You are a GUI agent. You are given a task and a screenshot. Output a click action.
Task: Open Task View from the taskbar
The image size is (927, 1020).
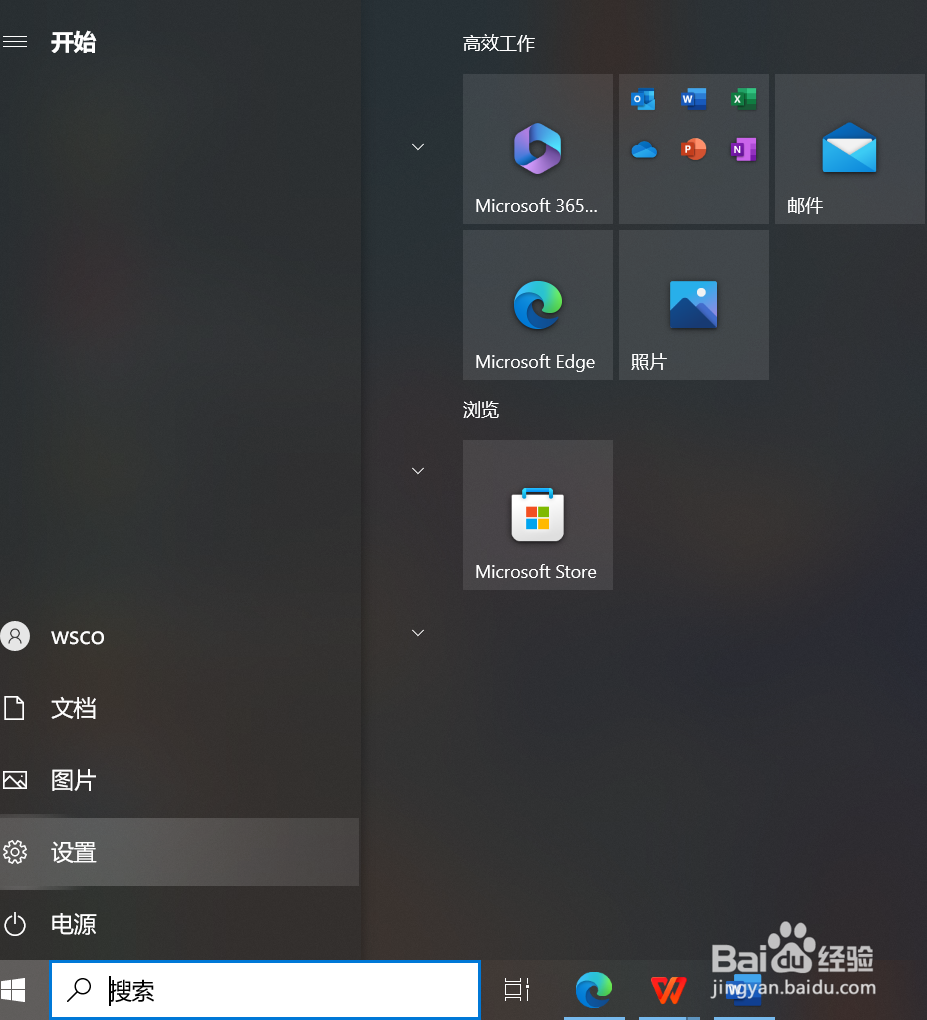tap(517, 989)
